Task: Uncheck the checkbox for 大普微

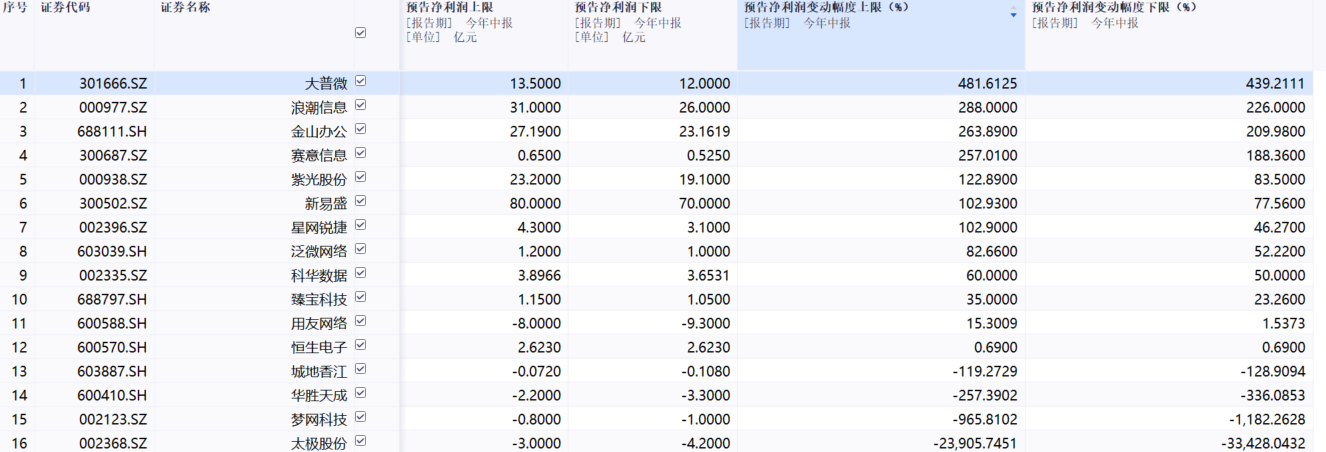Action: point(360,81)
